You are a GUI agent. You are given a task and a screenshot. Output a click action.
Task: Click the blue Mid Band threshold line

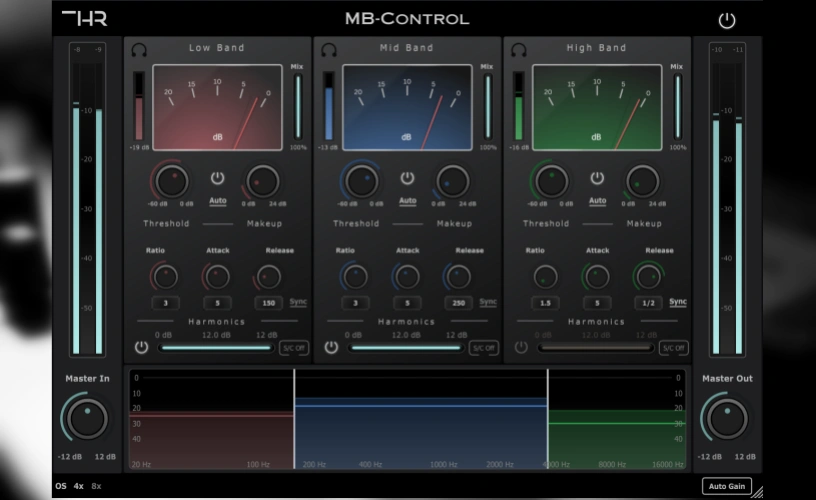pyautogui.click(x=421, y=405)
